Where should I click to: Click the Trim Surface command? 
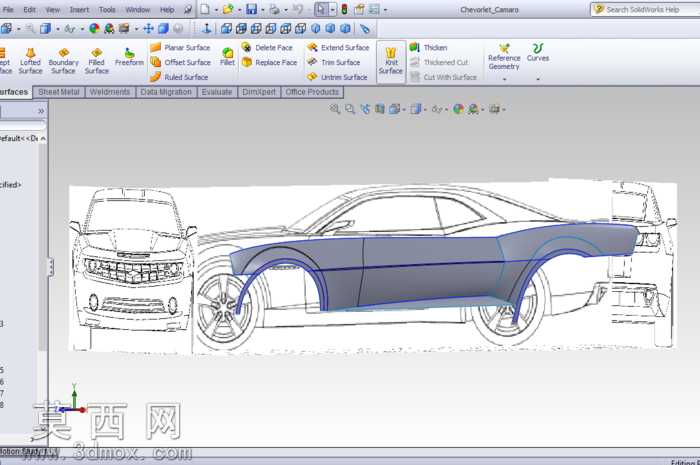coord(333,62)
